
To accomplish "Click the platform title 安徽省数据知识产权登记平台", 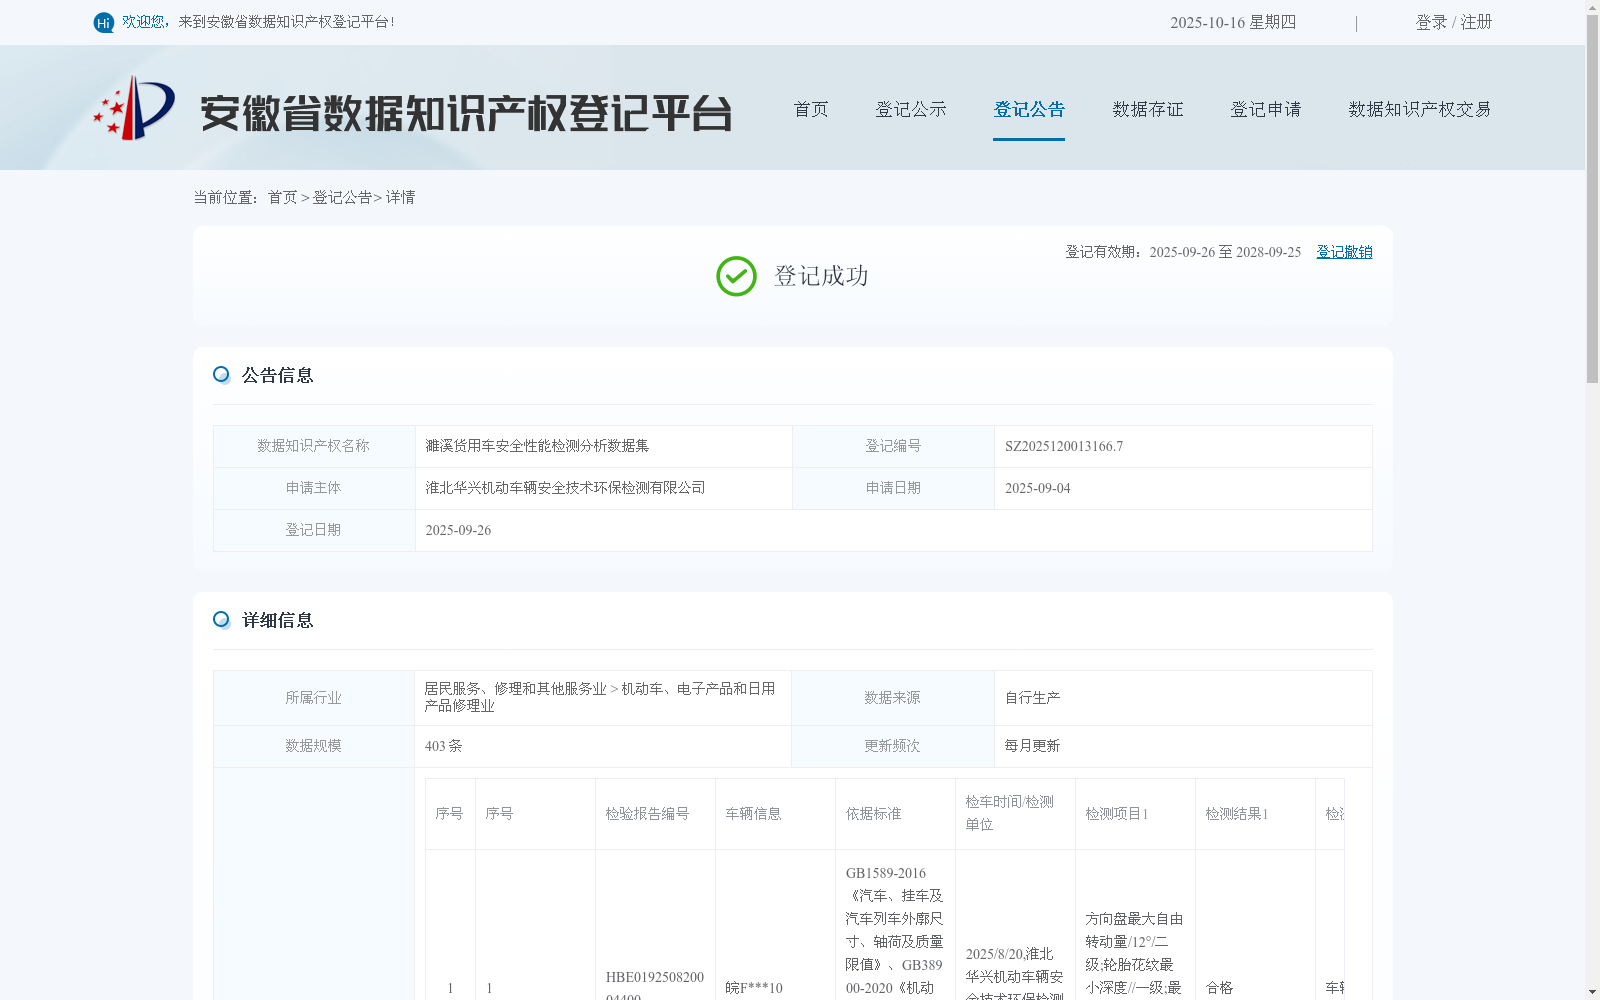I will 466,113.
